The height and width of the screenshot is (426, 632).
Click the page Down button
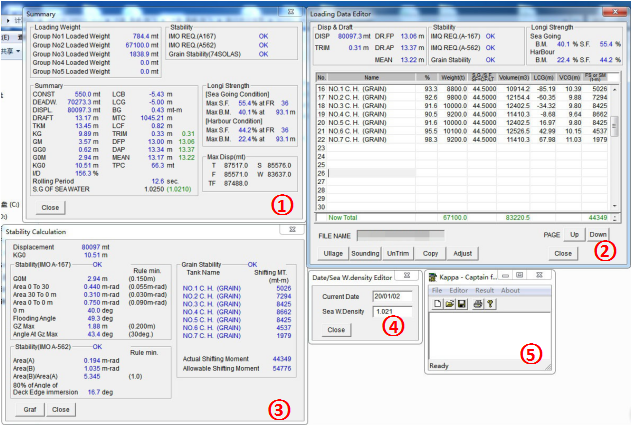tap(598, 235)
